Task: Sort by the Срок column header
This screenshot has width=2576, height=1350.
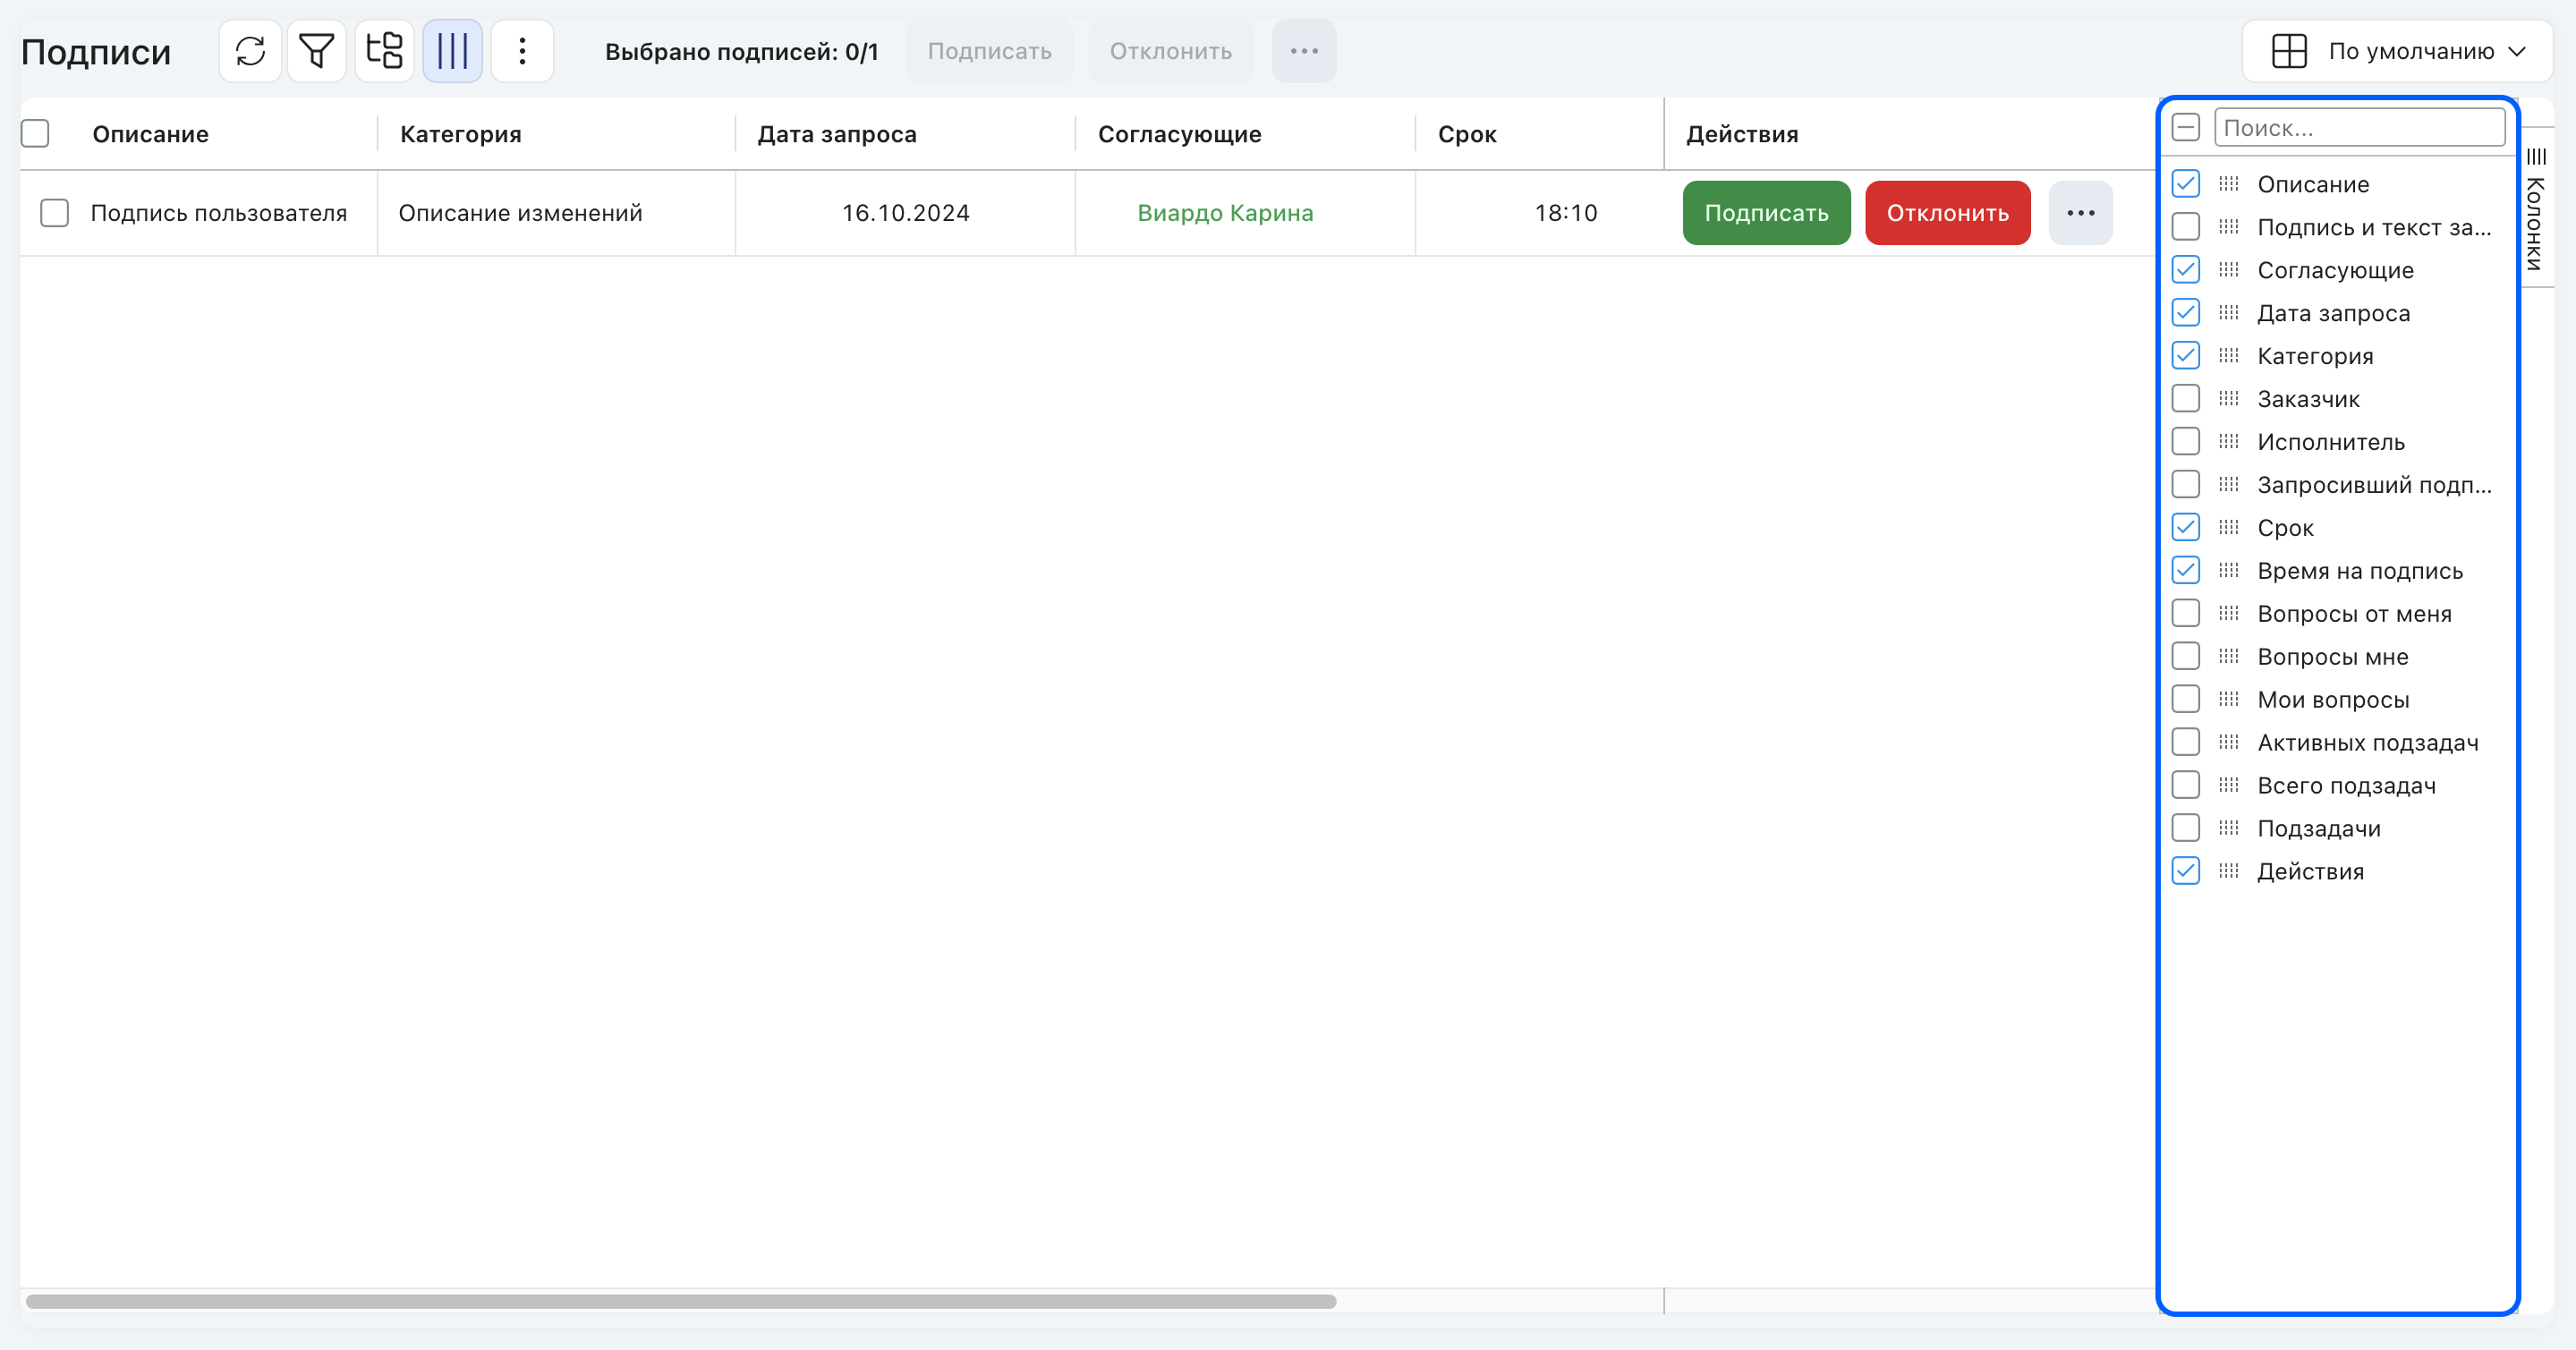Action: (1467, 134)
